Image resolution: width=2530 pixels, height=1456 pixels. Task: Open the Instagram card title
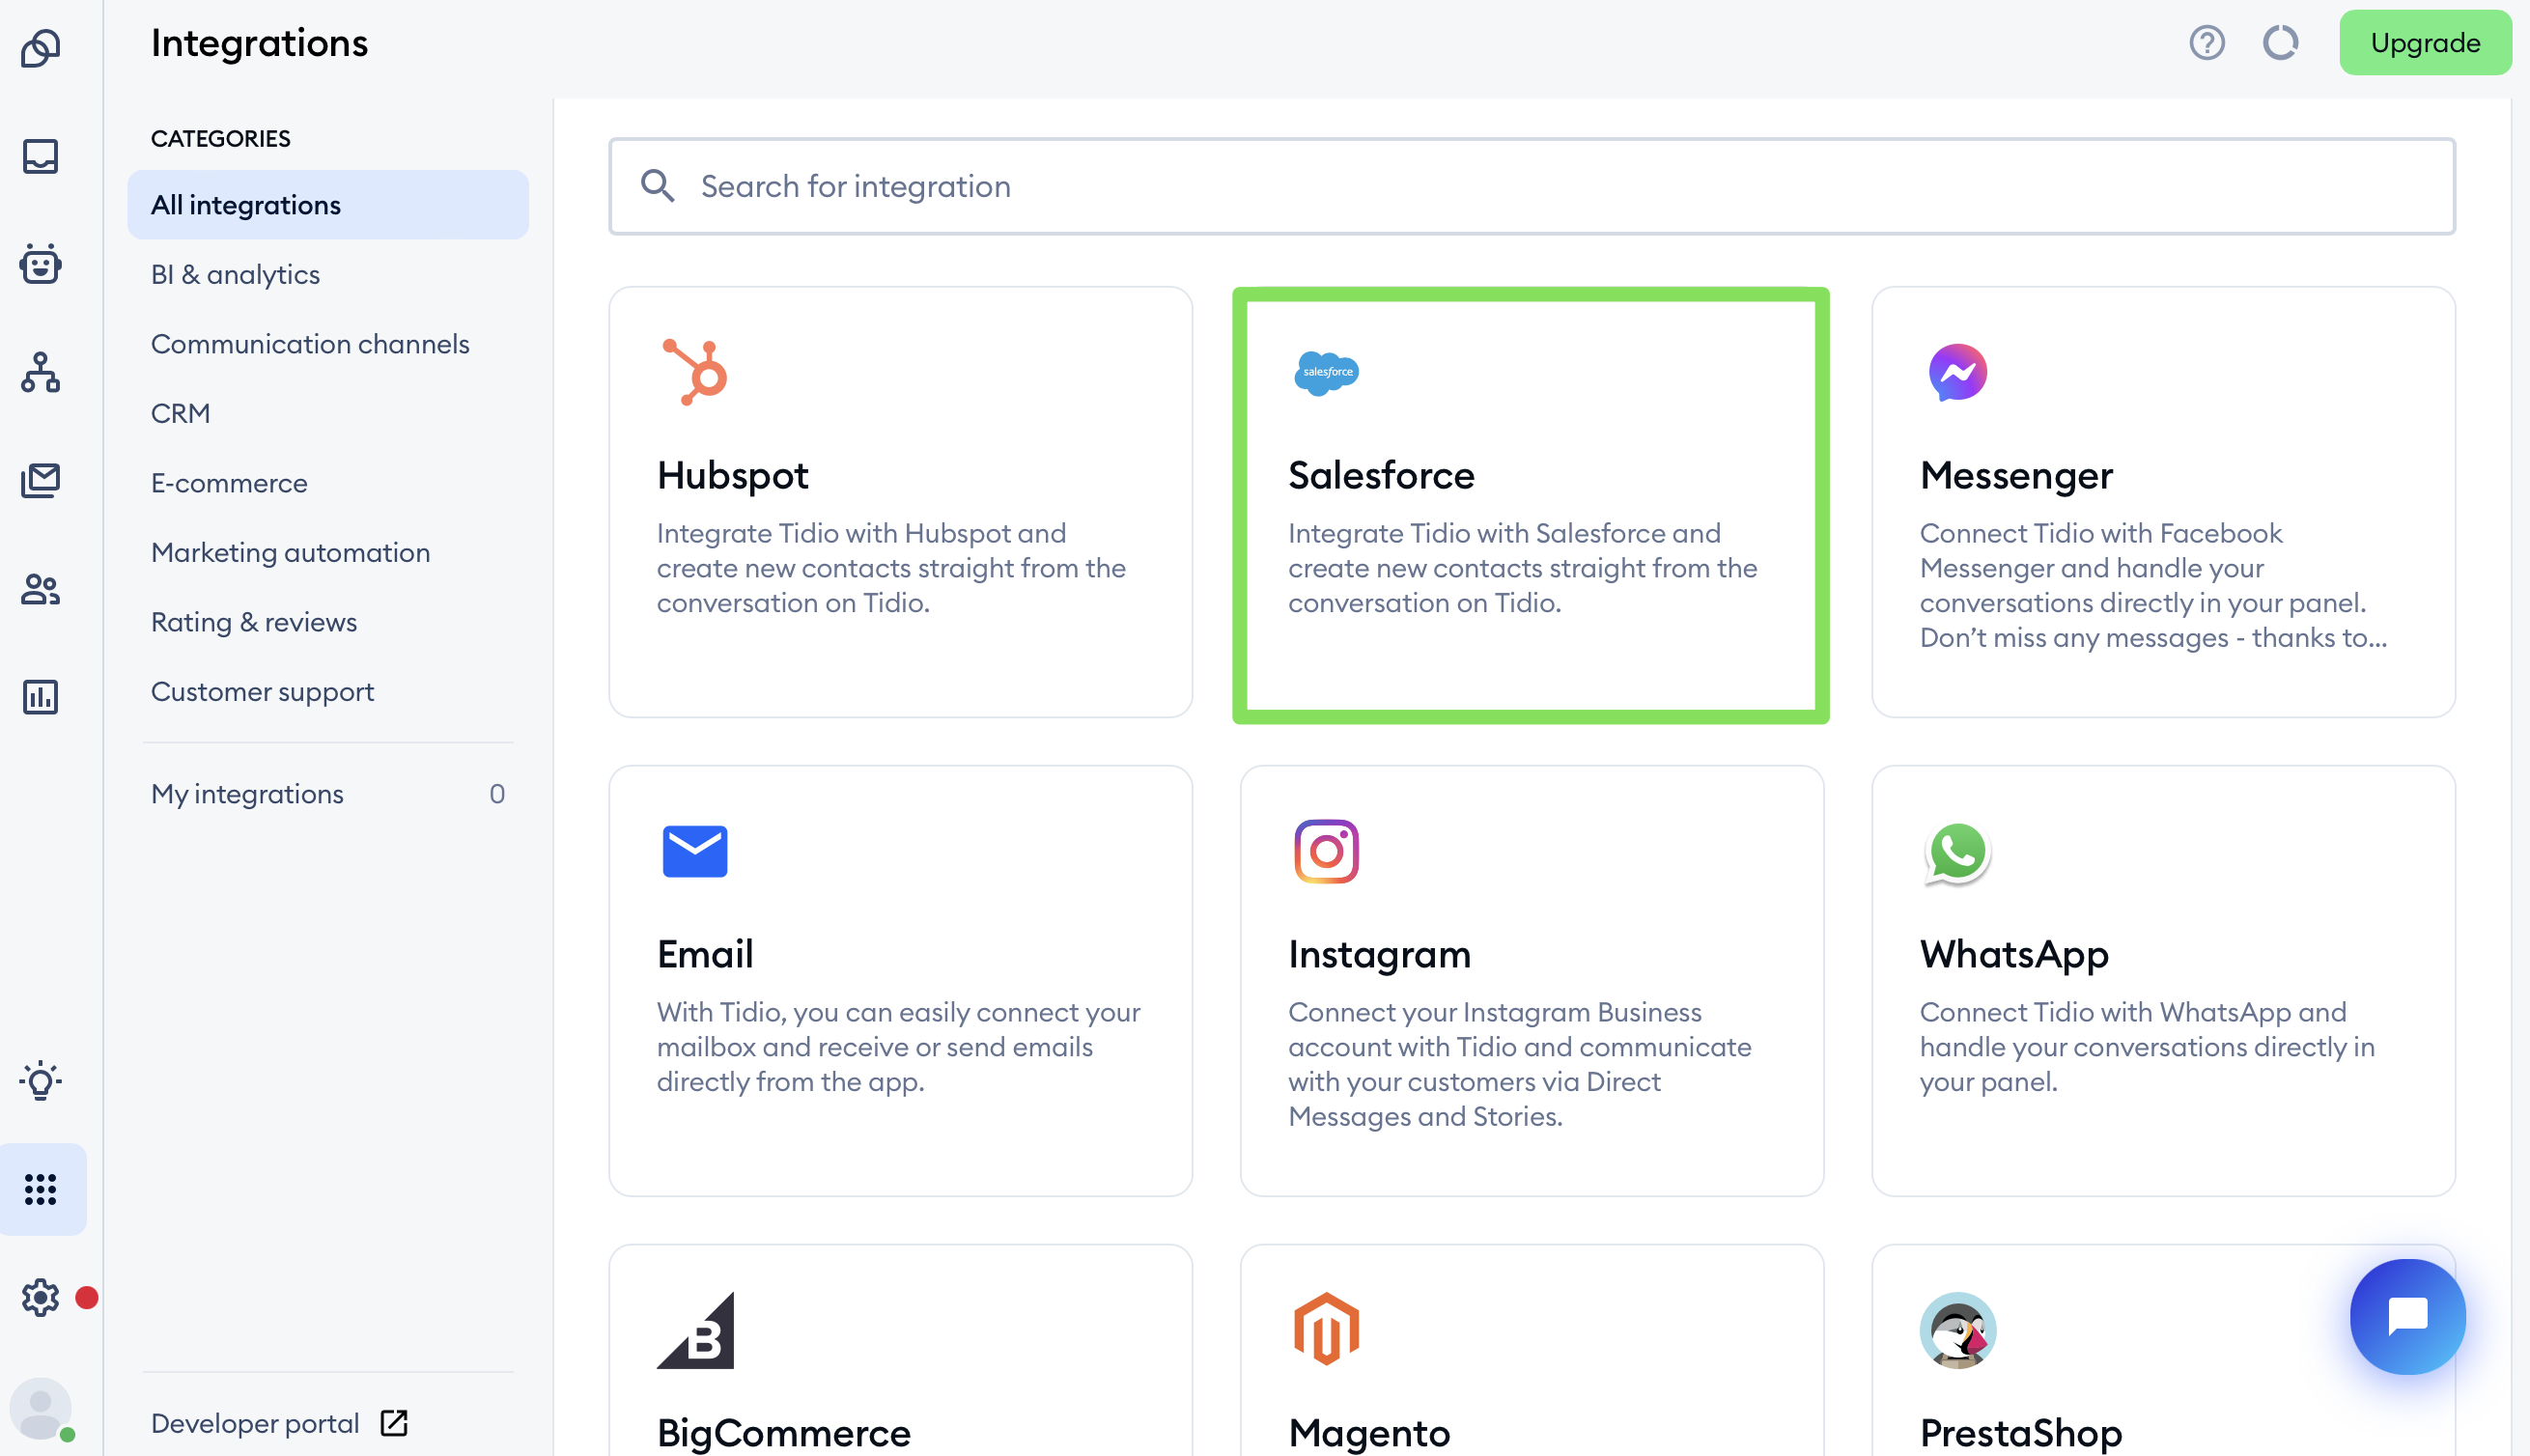(1380, 954)
